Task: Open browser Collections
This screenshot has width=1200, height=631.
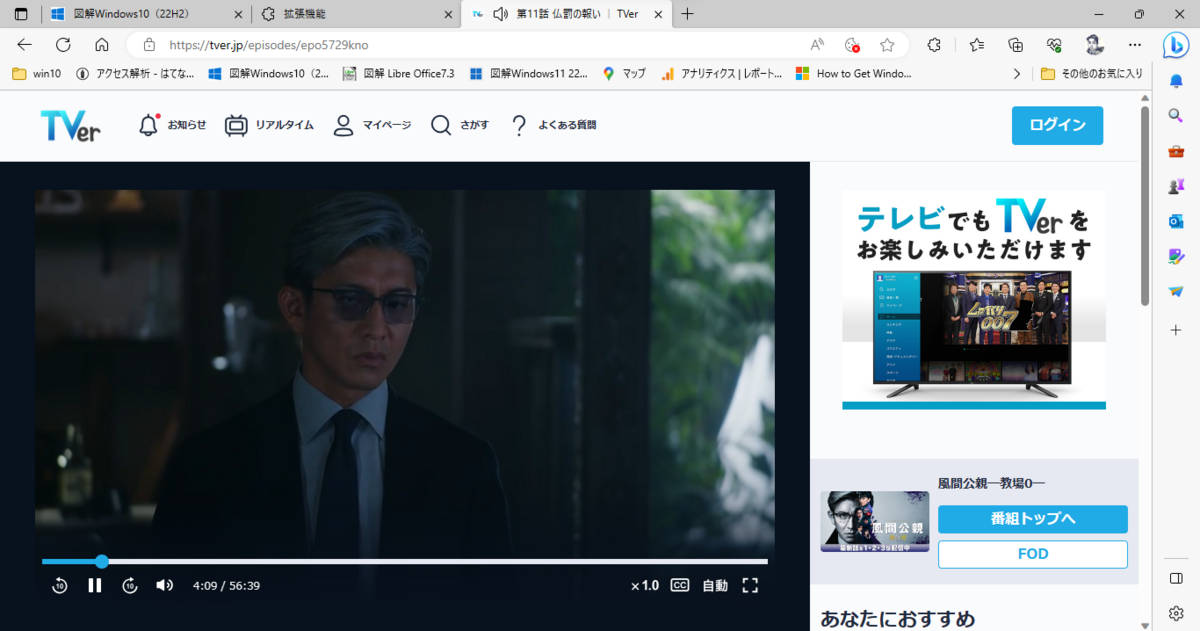Action: coord(1015,45)
